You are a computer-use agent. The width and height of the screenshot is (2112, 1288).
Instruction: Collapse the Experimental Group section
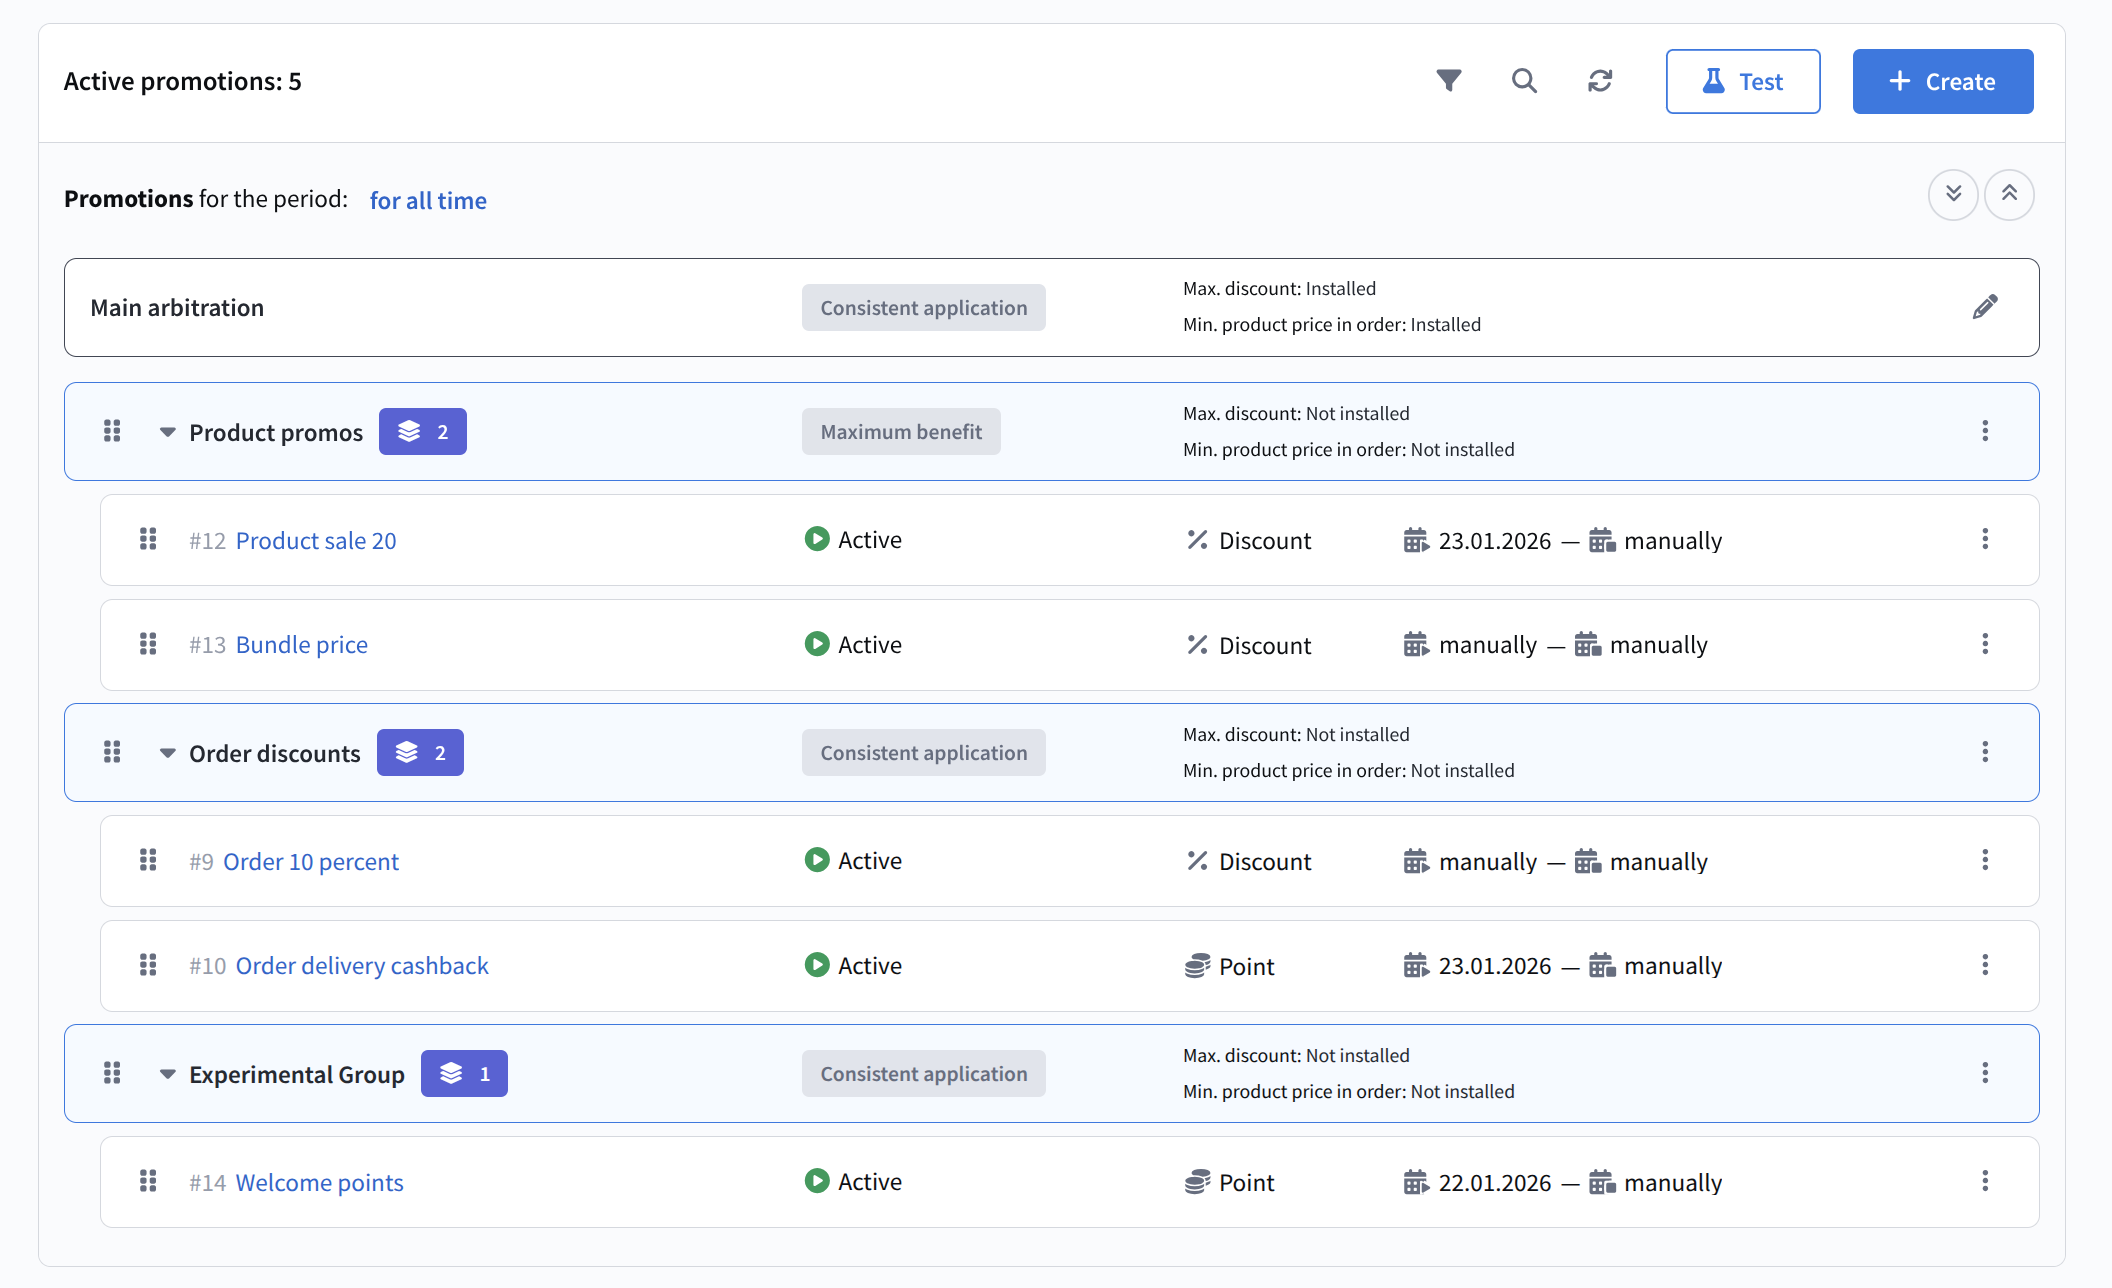[x=167, y=1074]
